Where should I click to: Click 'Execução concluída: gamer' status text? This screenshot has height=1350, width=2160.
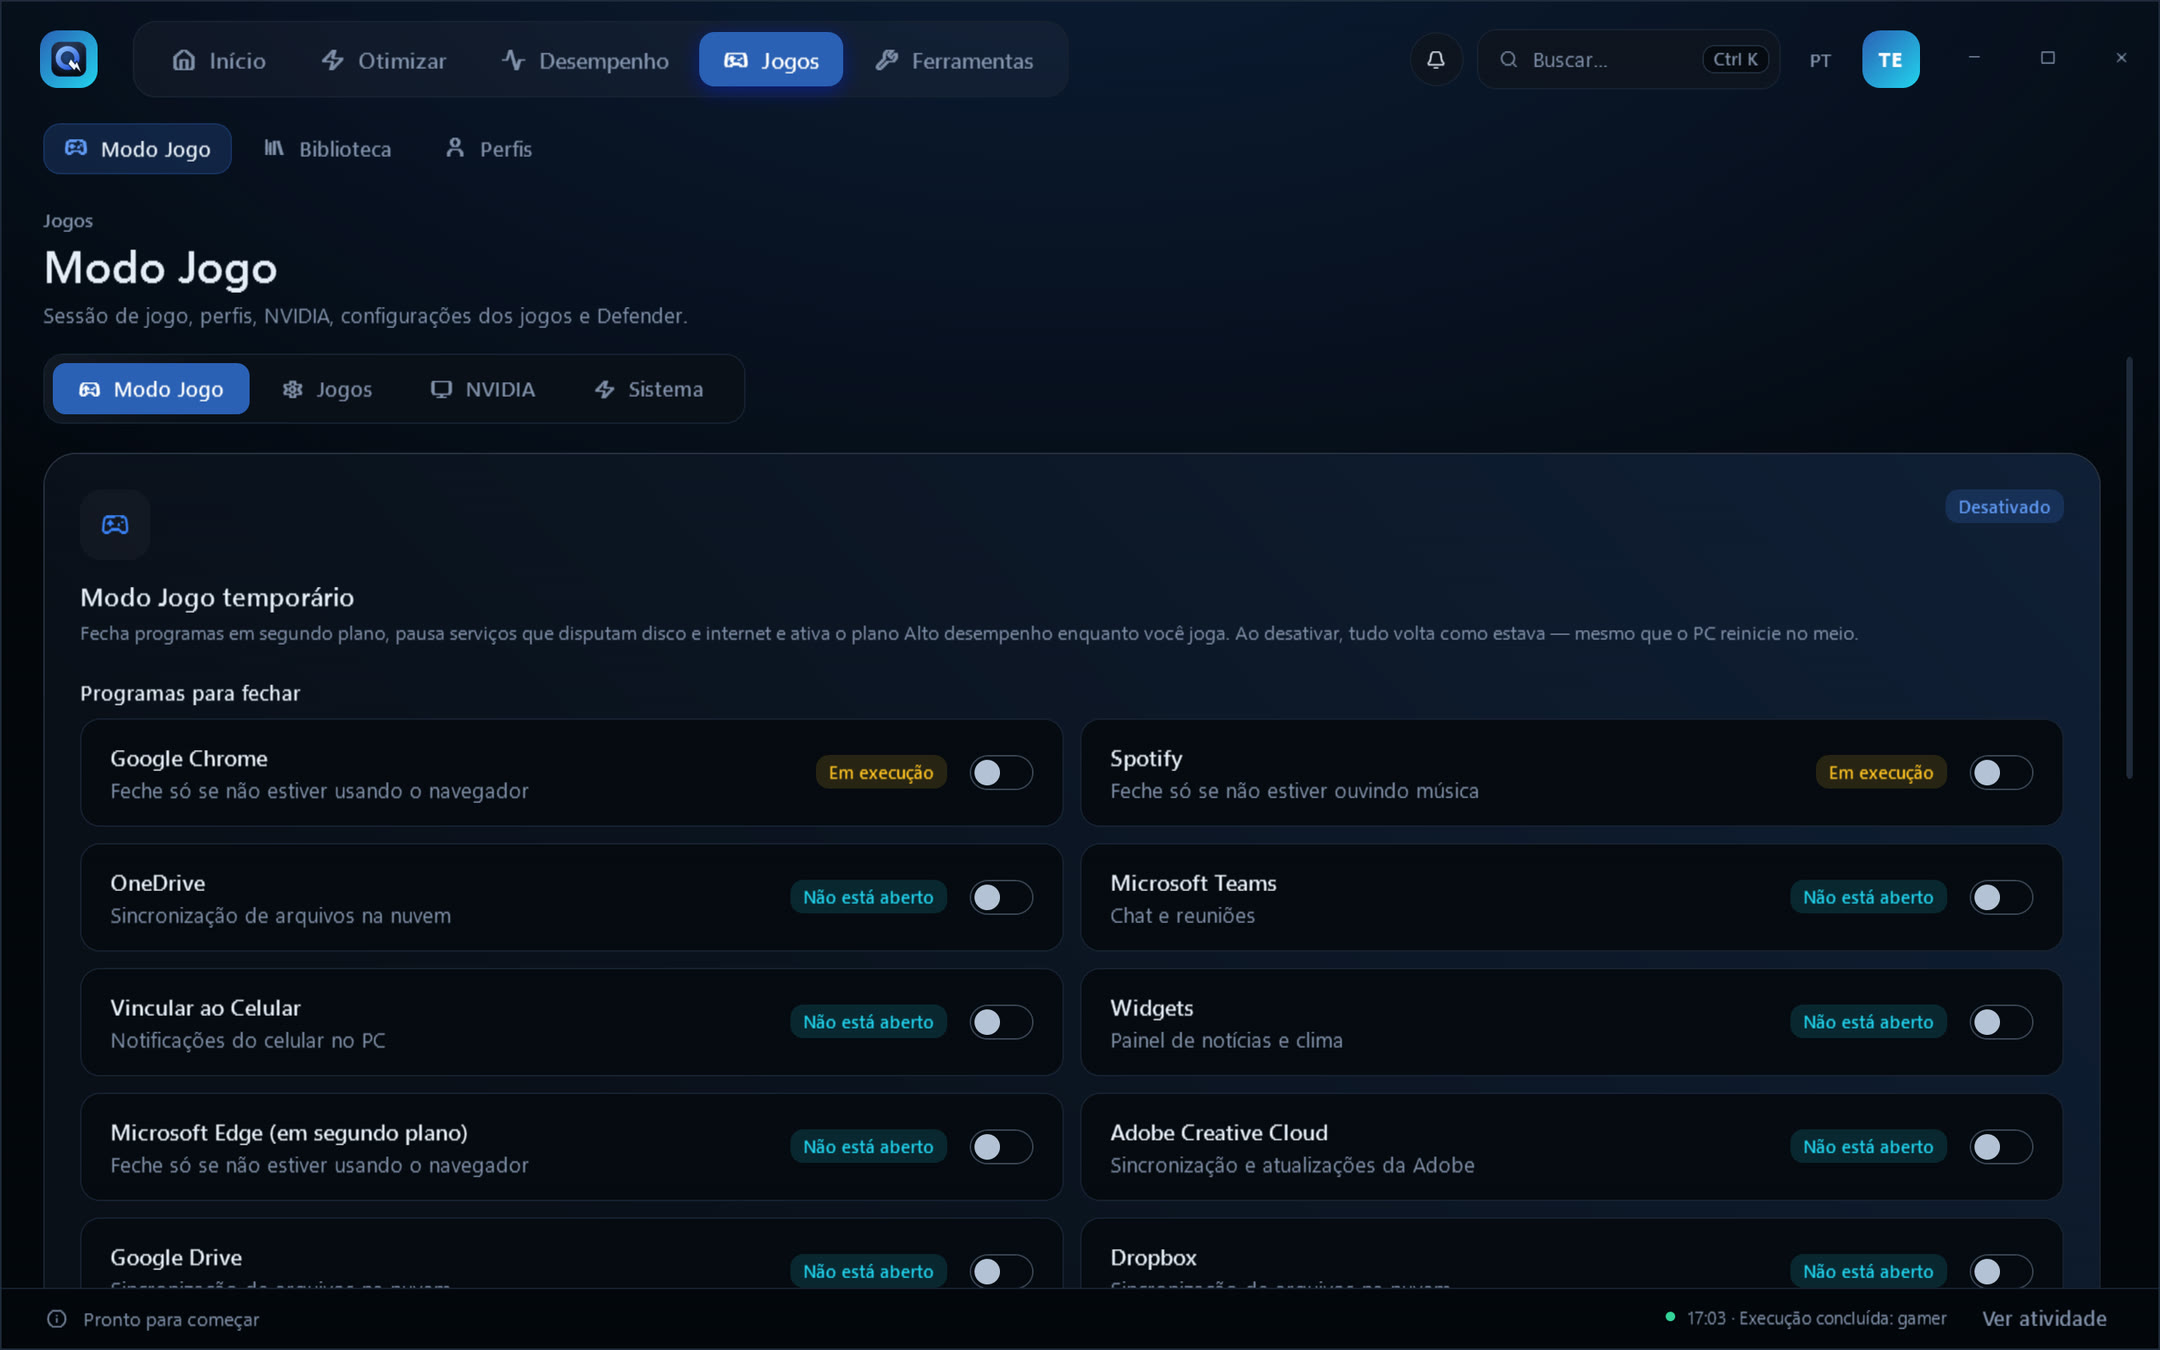tap(1842, 1318)
